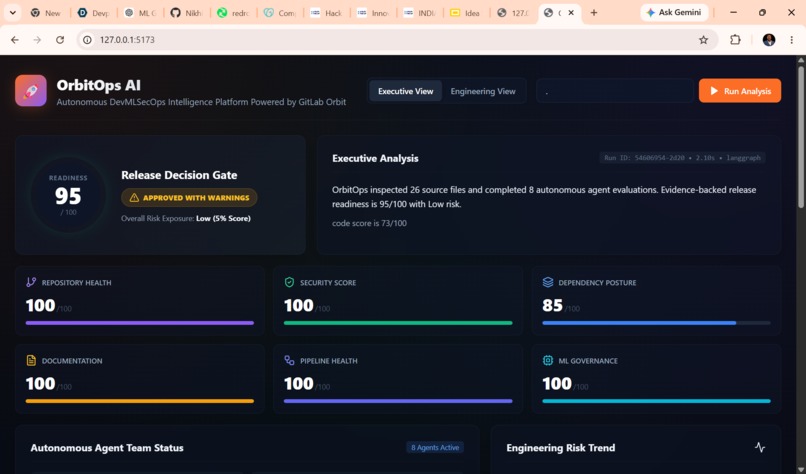Switch to the 'Devp' browser tab
This screenshot has width=806, height=474.
tap(93, 13)
